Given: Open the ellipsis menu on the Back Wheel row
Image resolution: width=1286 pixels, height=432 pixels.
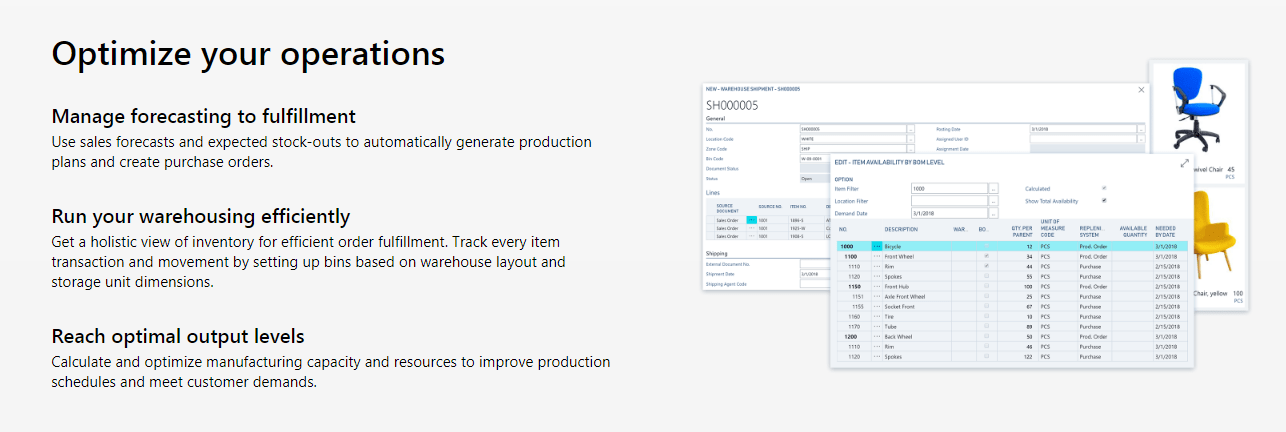Looking at the screenshot, I should [877, 336].
